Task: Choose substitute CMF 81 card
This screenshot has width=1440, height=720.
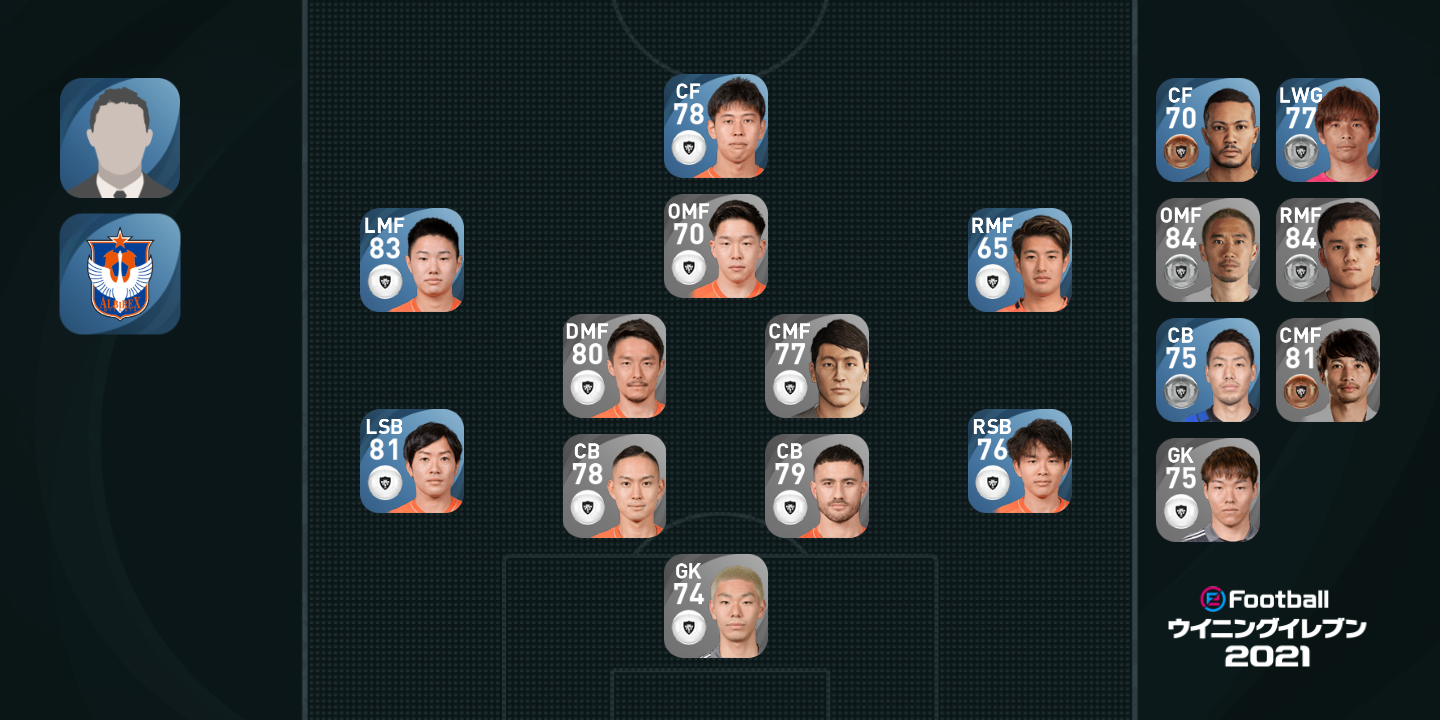Action: tap(1328, 370)
